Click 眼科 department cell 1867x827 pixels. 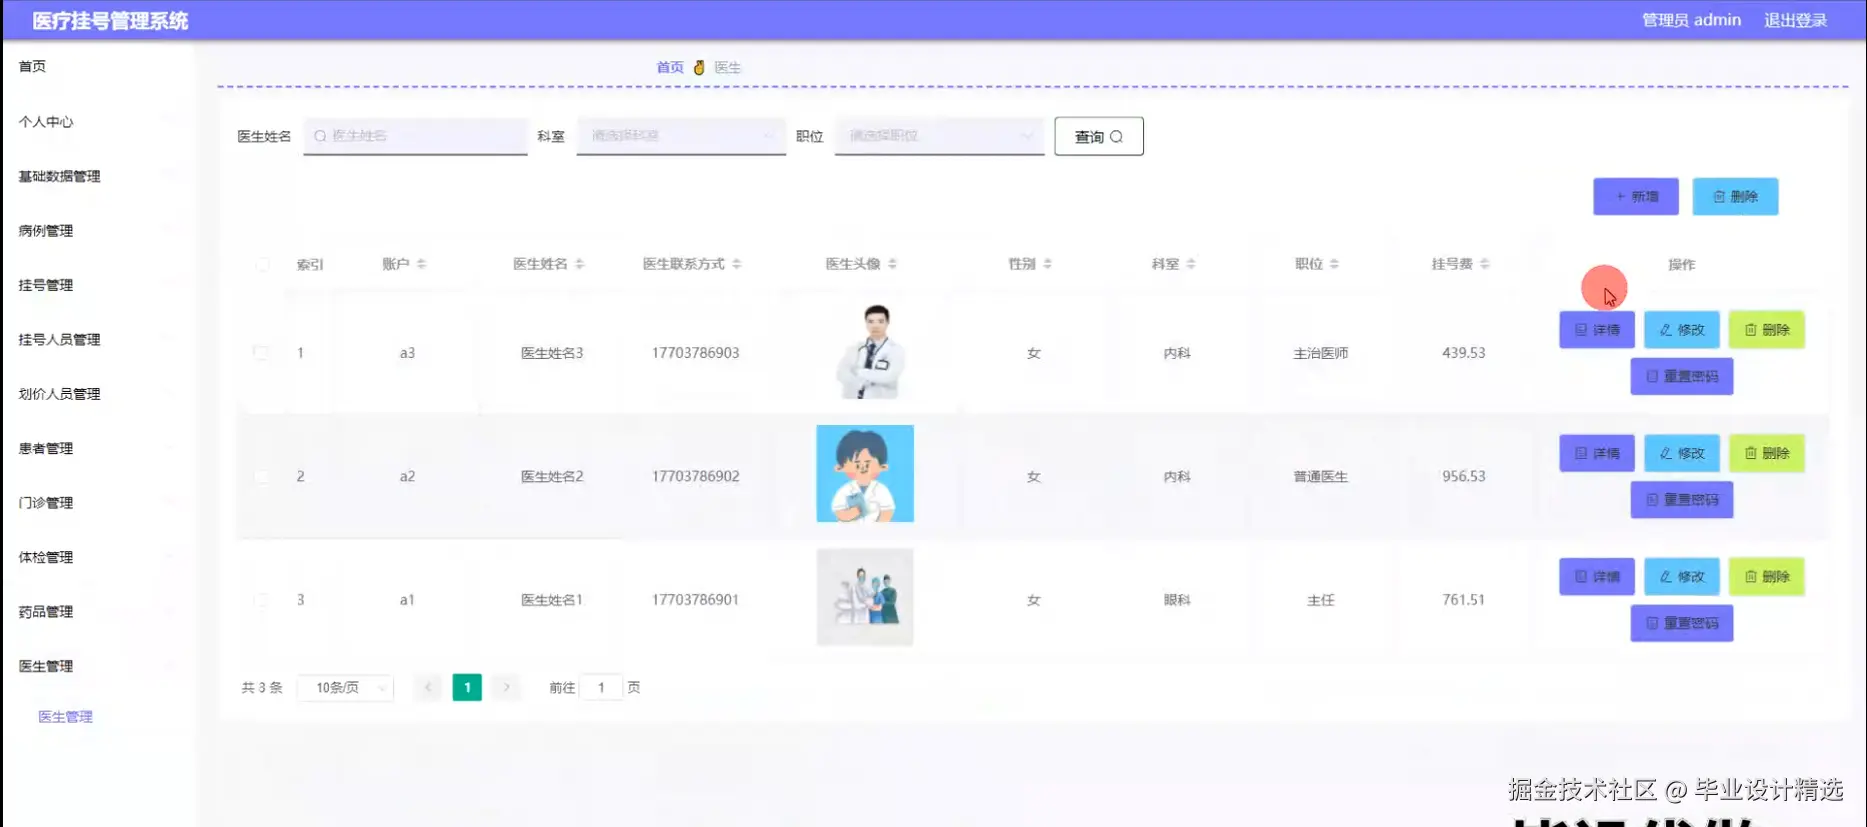[1177, 600]
